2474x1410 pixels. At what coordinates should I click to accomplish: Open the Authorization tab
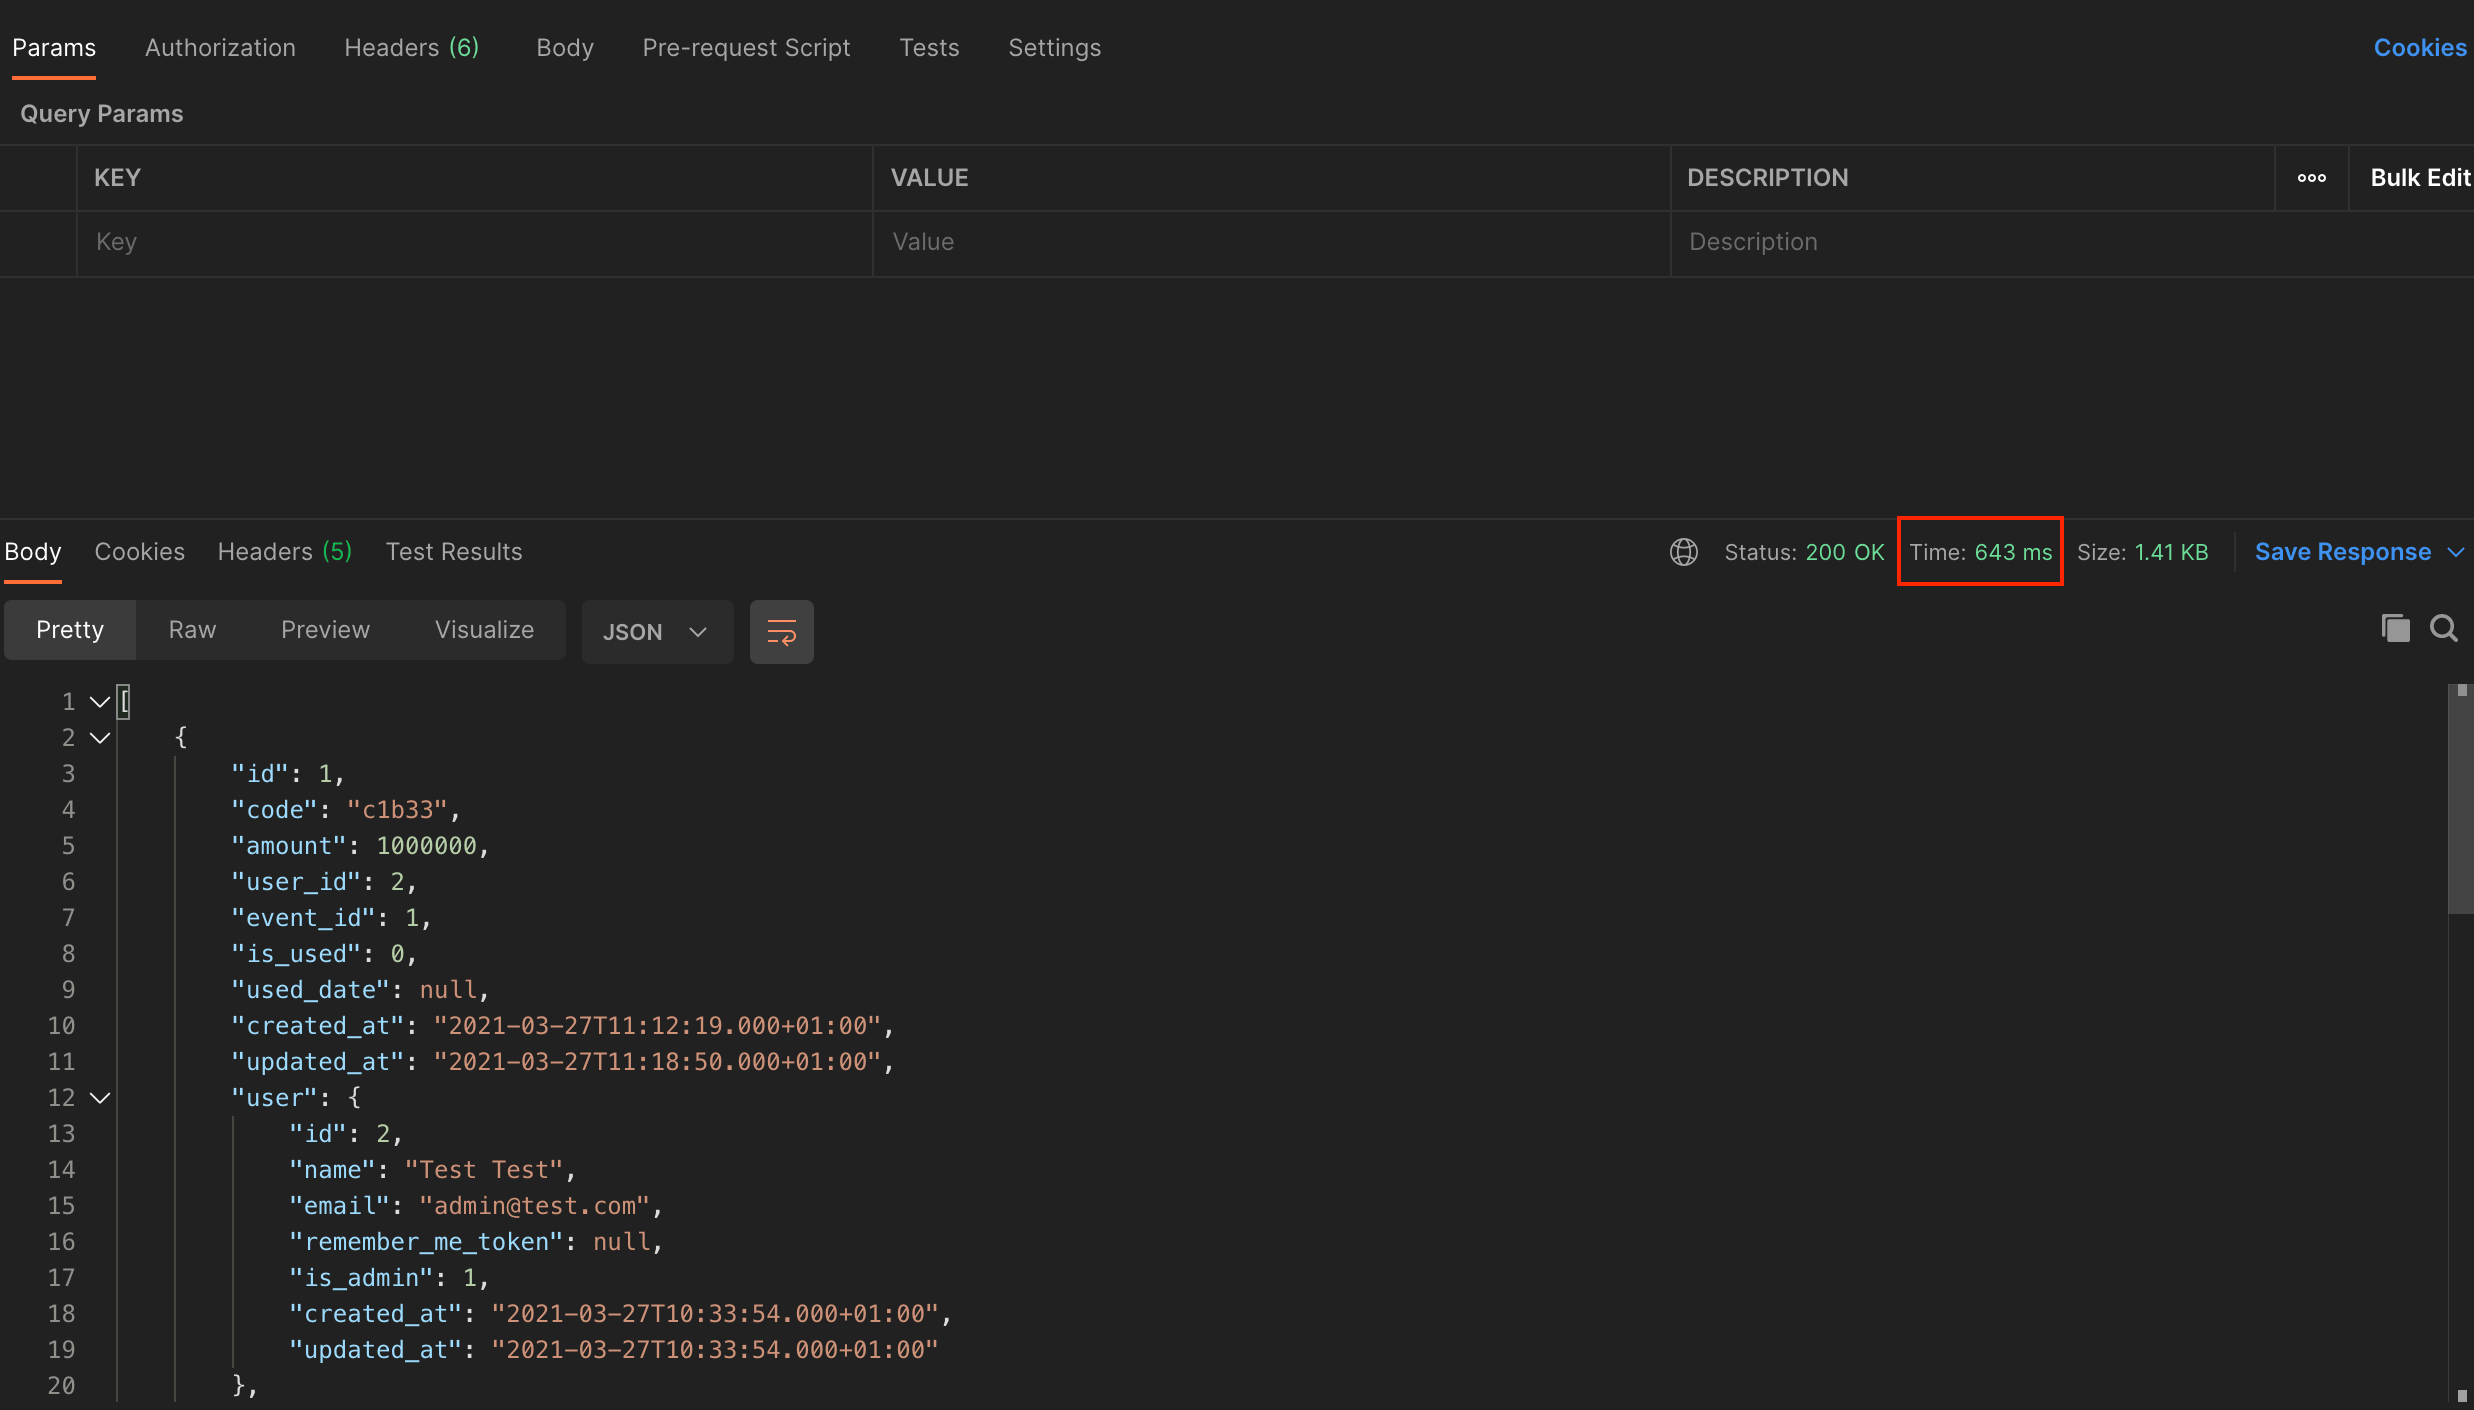point(220,48)
